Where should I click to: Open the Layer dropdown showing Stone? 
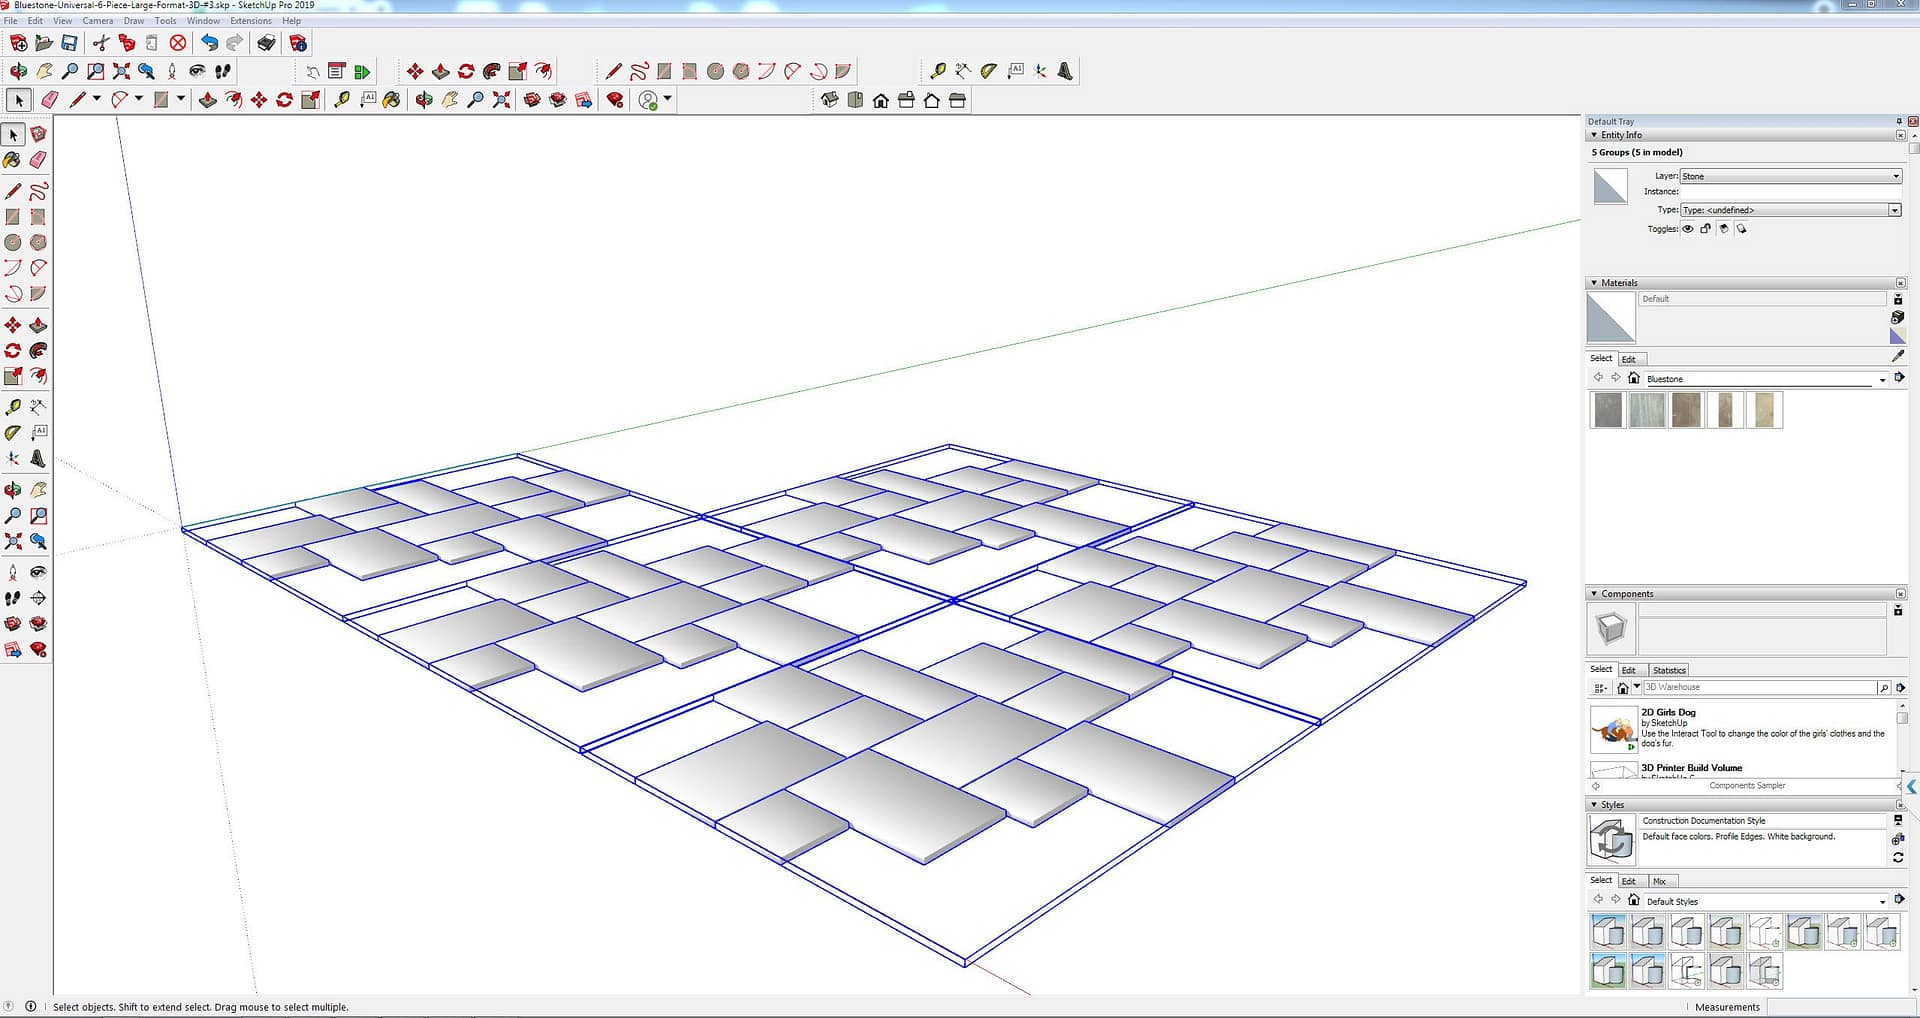(x=1790, y=176)
